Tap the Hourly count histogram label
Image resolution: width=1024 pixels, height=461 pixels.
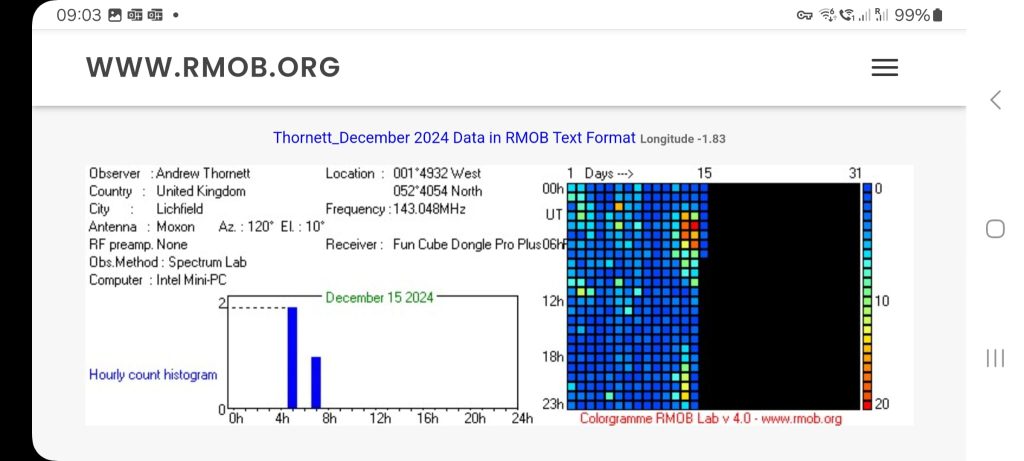click(x=153, y=375)
